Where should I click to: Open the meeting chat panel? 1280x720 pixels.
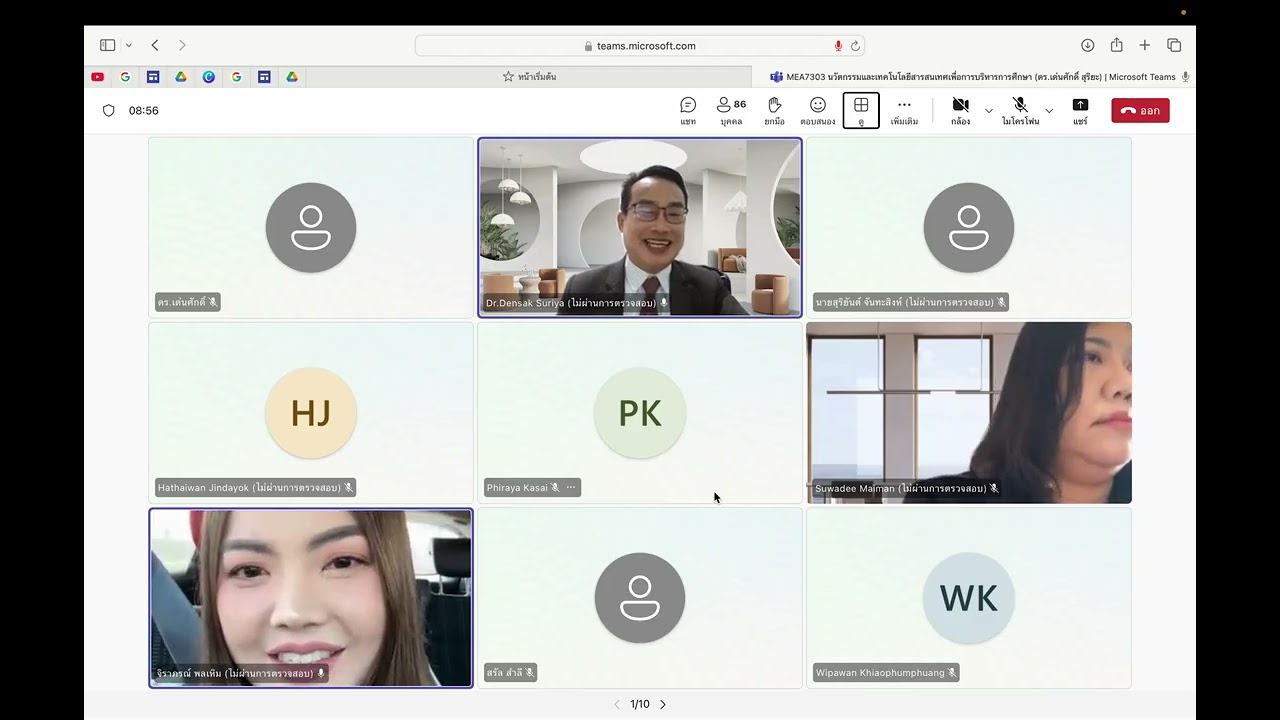click(688, 111)
